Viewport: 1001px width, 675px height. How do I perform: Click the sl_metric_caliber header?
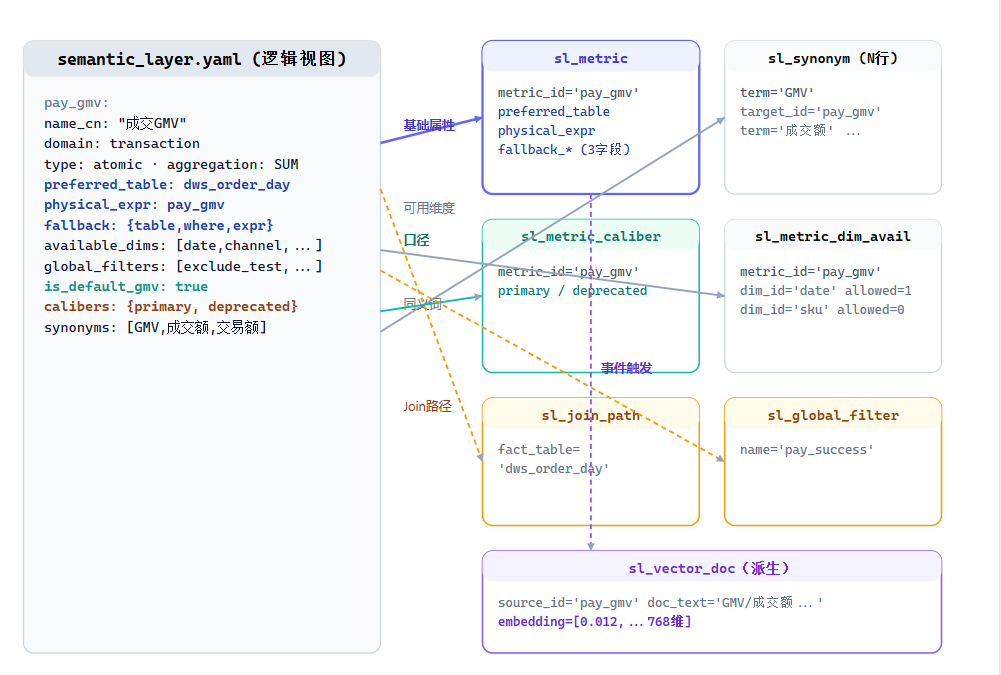pyautogui.click(x=591, y=236)
